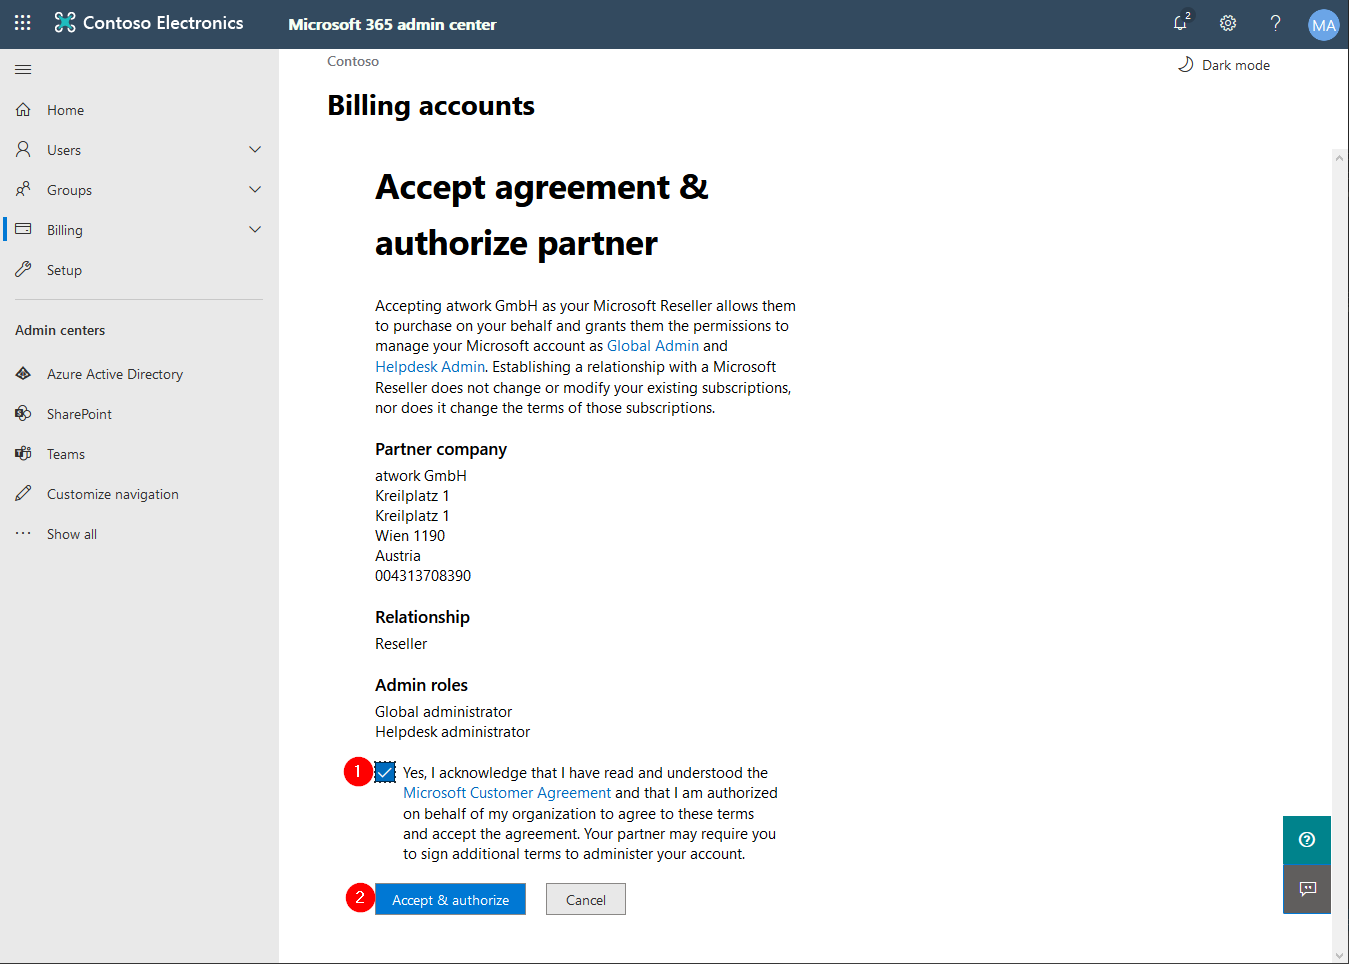Image resolution: width=1349 pixels, height=964 pixels.
Task: Open the help question mark icon
Action: [x=1275, y=23]
